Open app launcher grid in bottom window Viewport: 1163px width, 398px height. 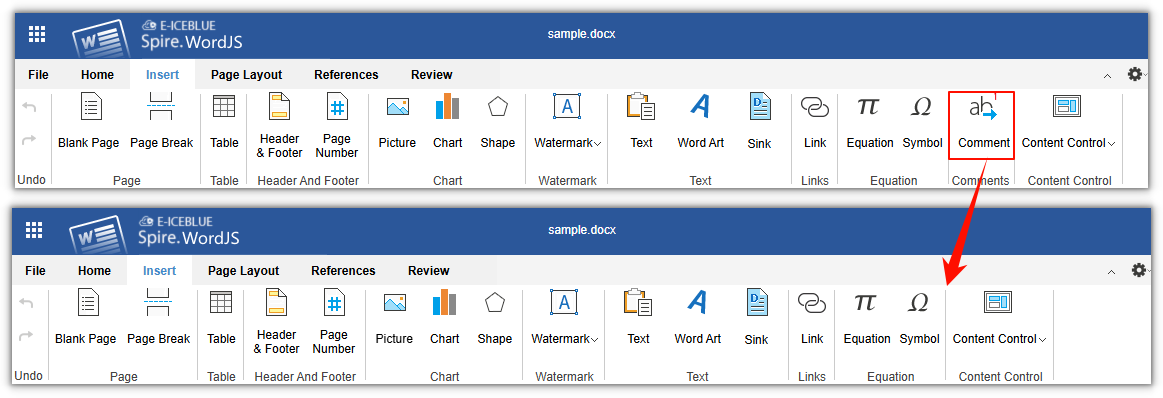pyautogui.click(x=34, y=230)
